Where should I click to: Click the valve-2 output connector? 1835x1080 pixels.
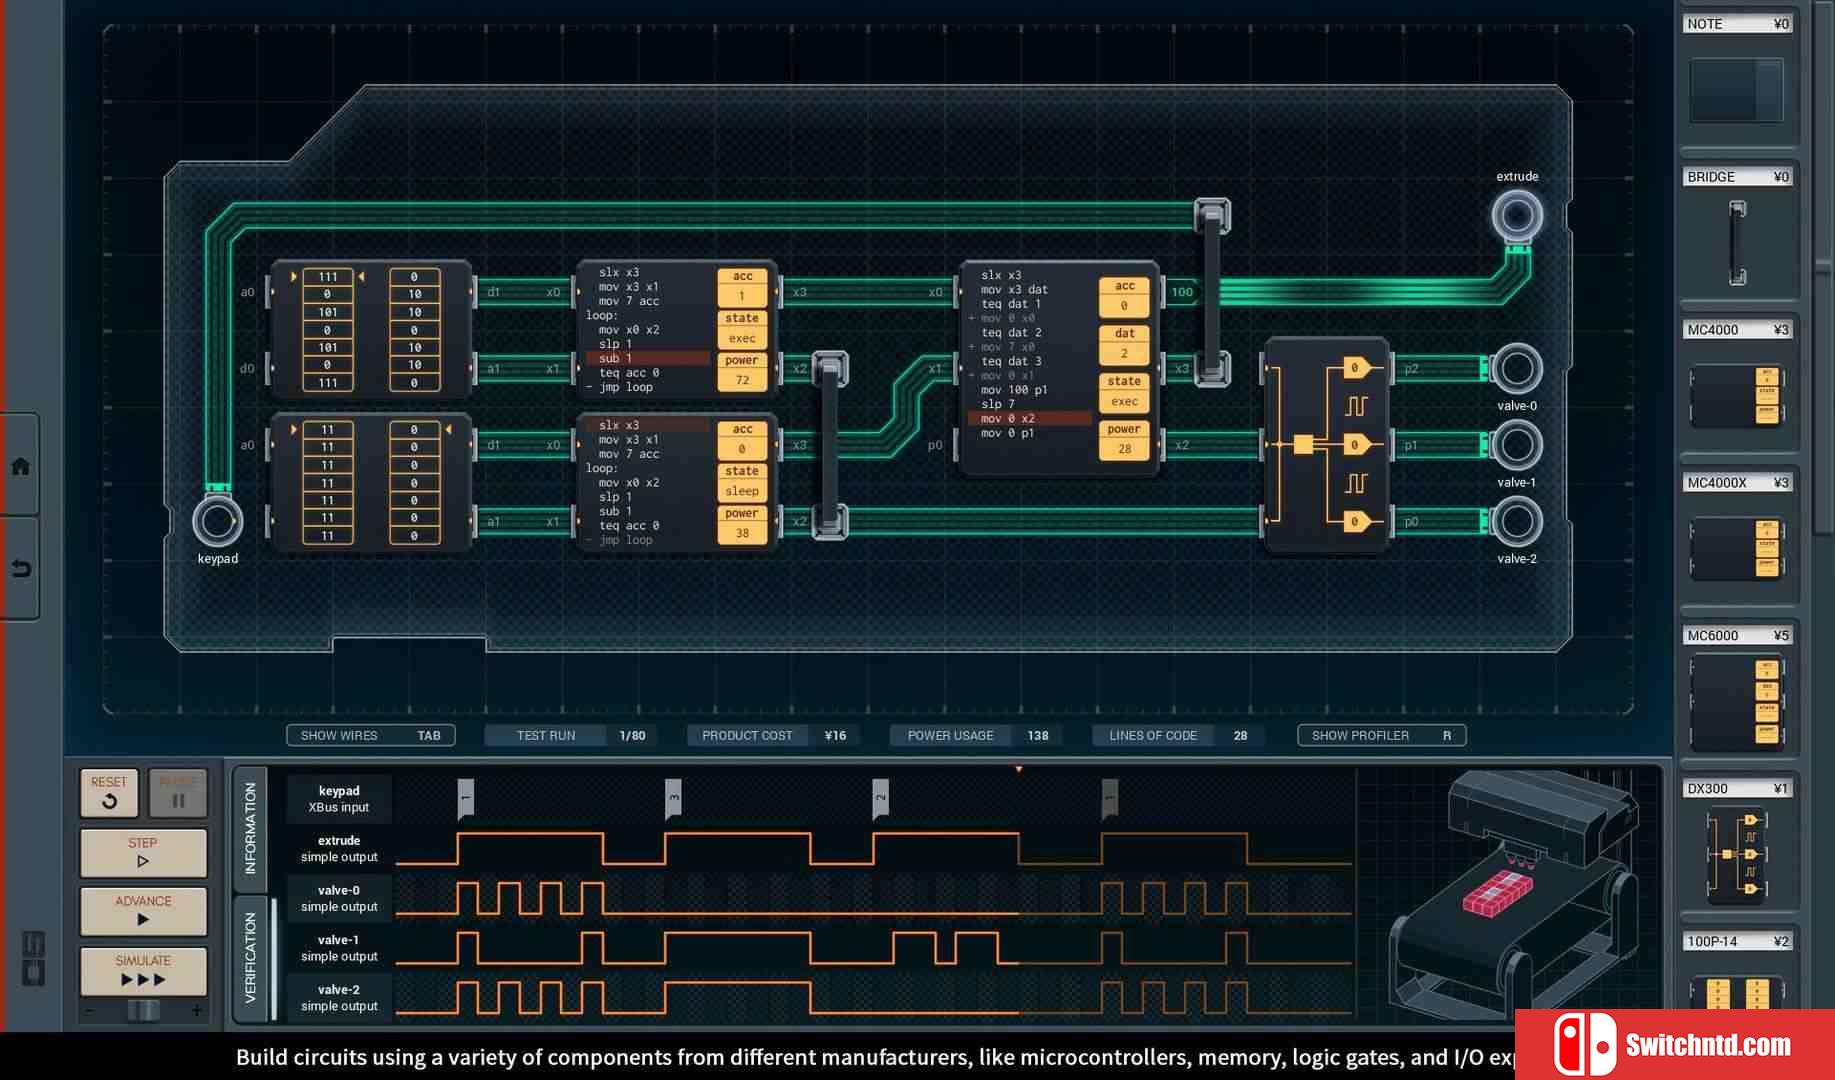pyautogui.click(x=1517, y=521)
